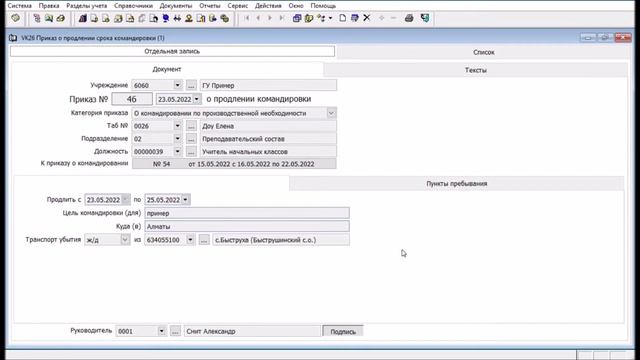Click the blank new document toolbar icon

(x=342, y=18)
